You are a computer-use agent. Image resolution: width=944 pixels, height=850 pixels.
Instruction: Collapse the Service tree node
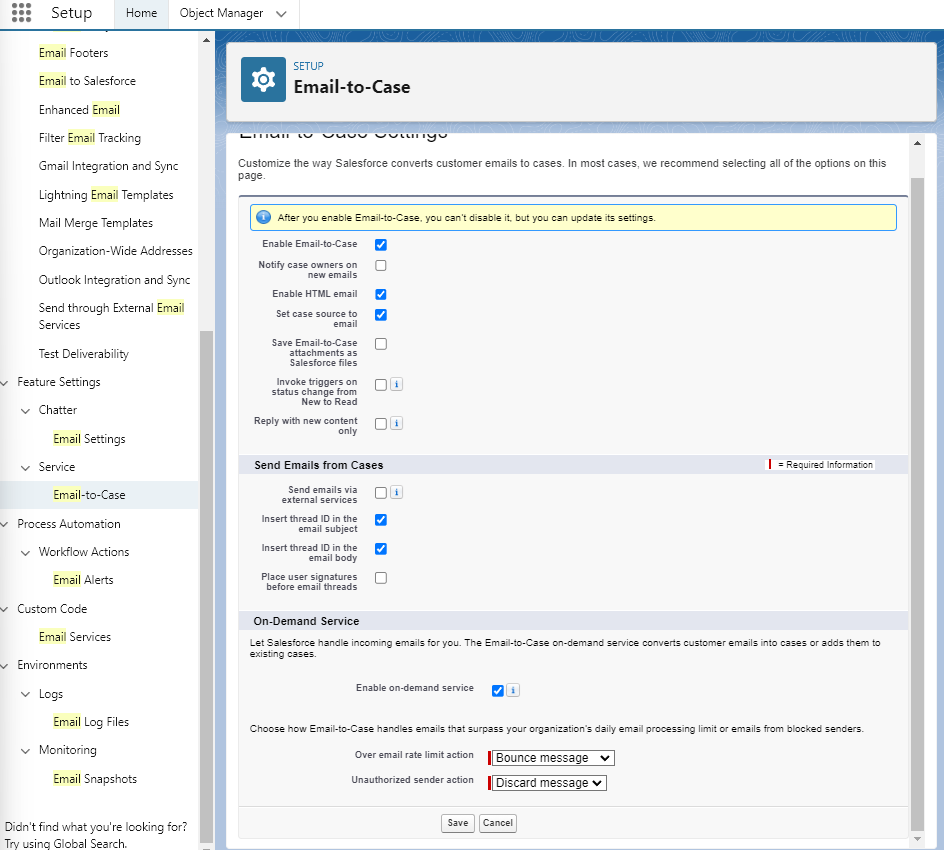[x=25, y=468]
